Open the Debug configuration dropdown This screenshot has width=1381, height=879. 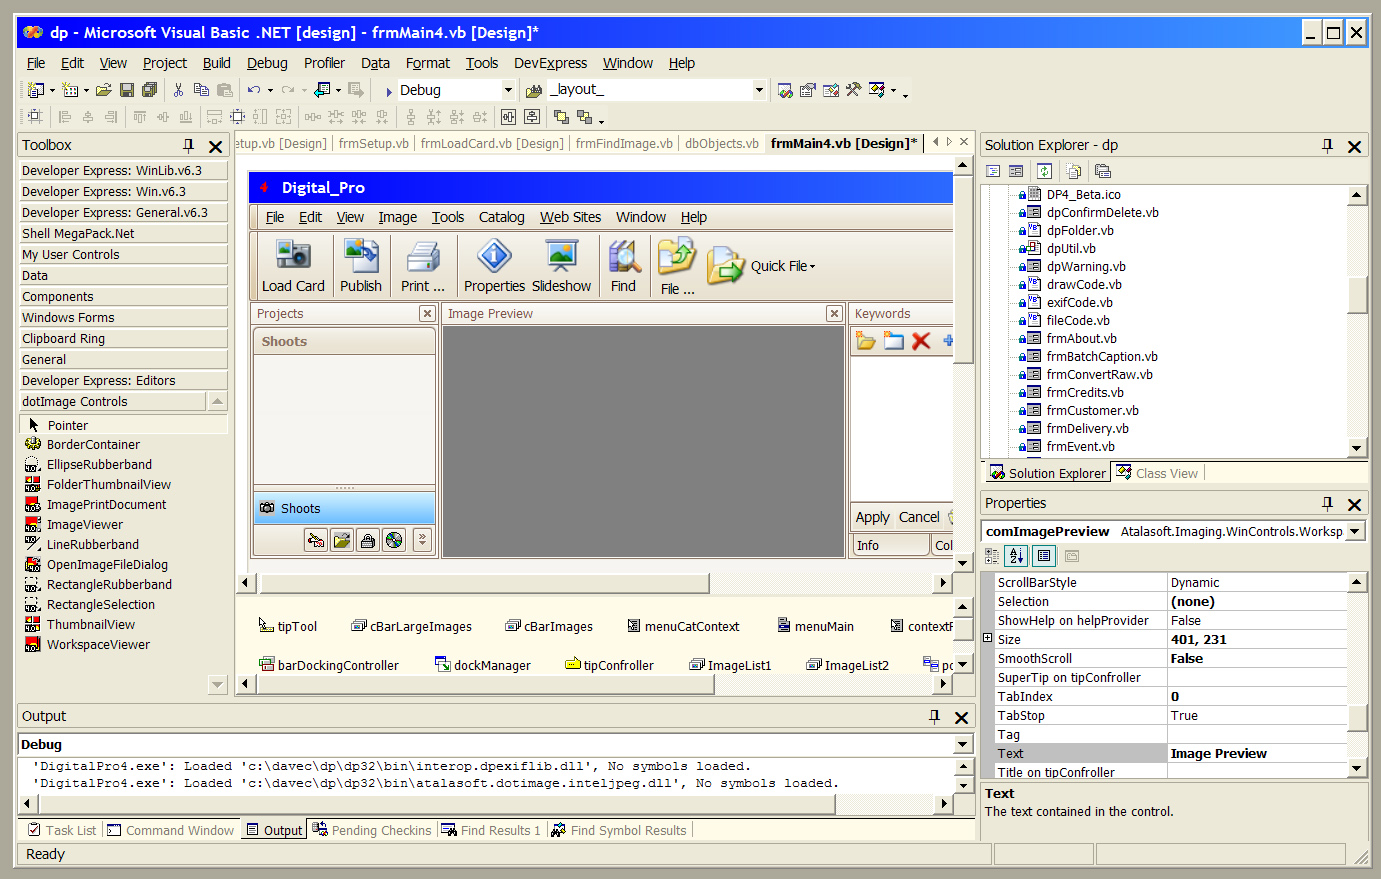[x=508, y=90]
